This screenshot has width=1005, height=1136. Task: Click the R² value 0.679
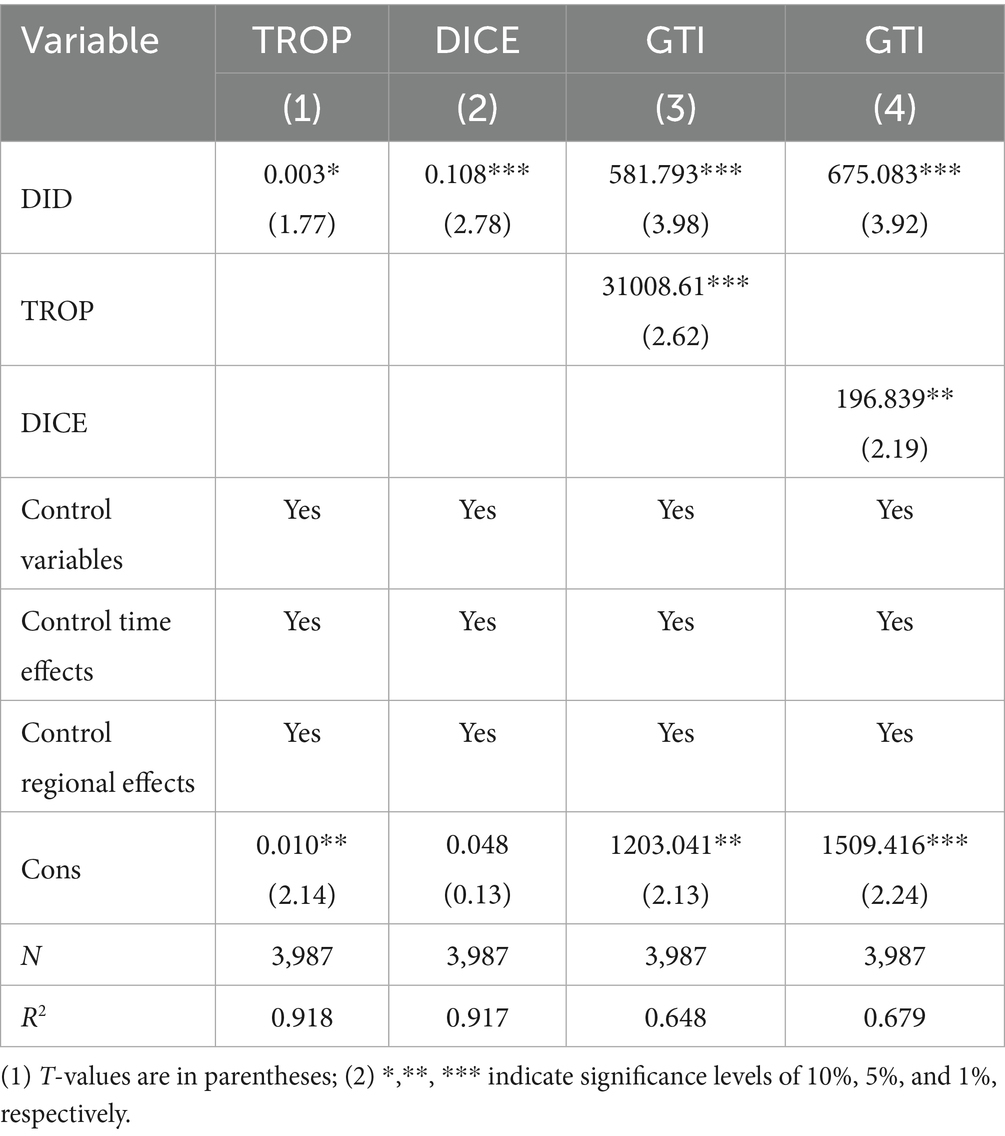click(x=893, y=1017)
